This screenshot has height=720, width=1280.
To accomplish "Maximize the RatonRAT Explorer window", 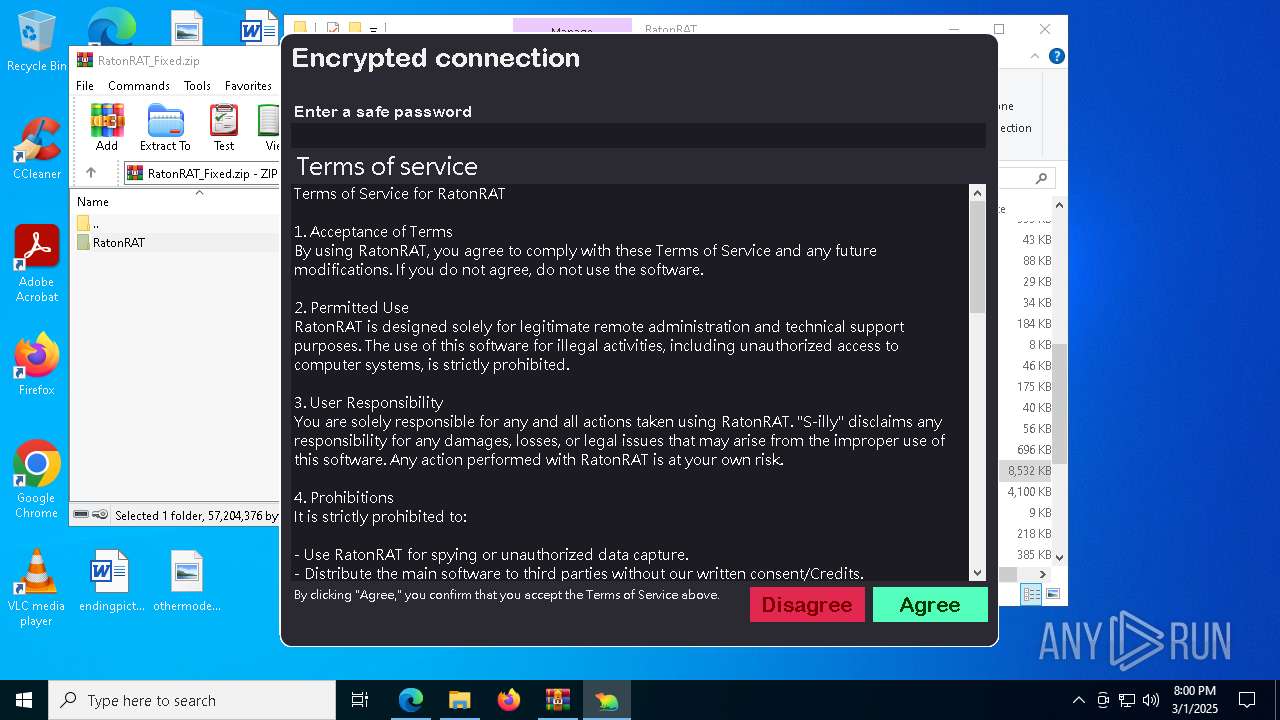I will click(999, 29).
